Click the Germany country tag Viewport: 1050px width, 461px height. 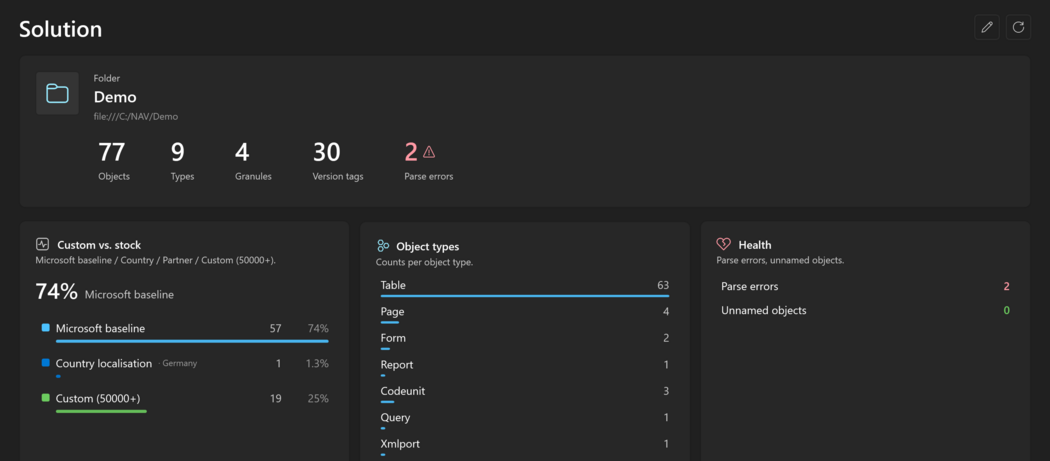[179, 363]
